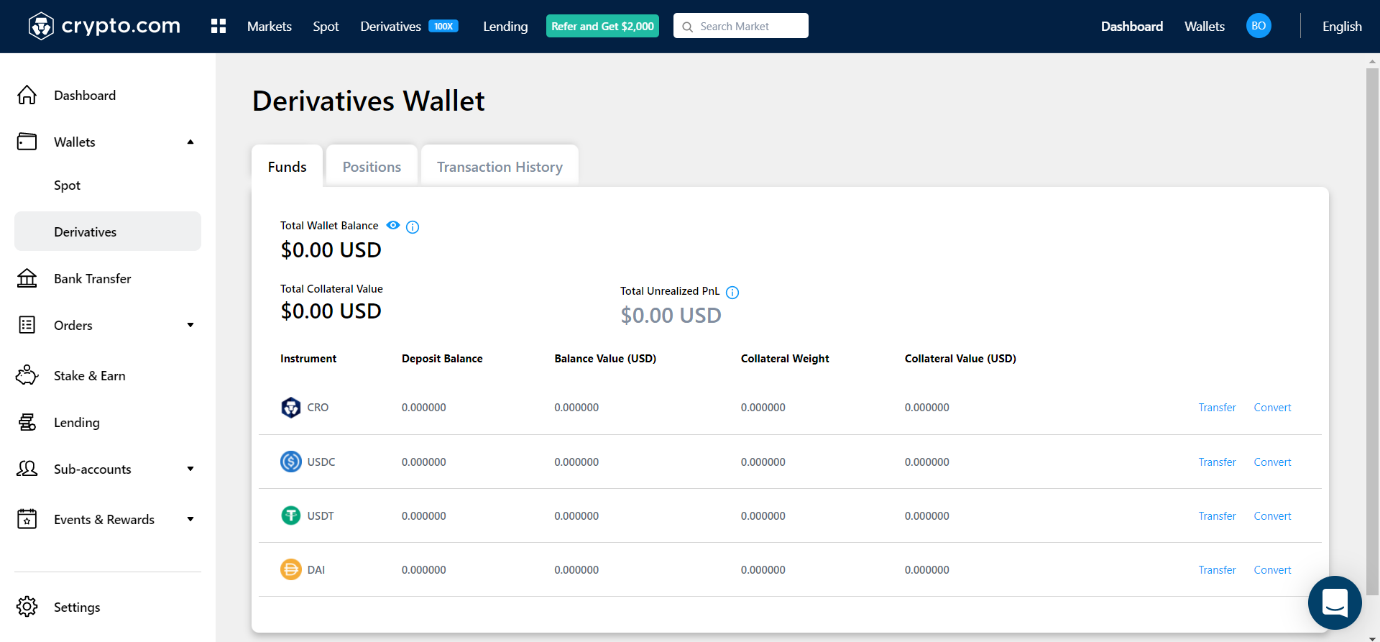Open the Transaction History tab
Screen dimensions: 1380x642
click(500, 166)
